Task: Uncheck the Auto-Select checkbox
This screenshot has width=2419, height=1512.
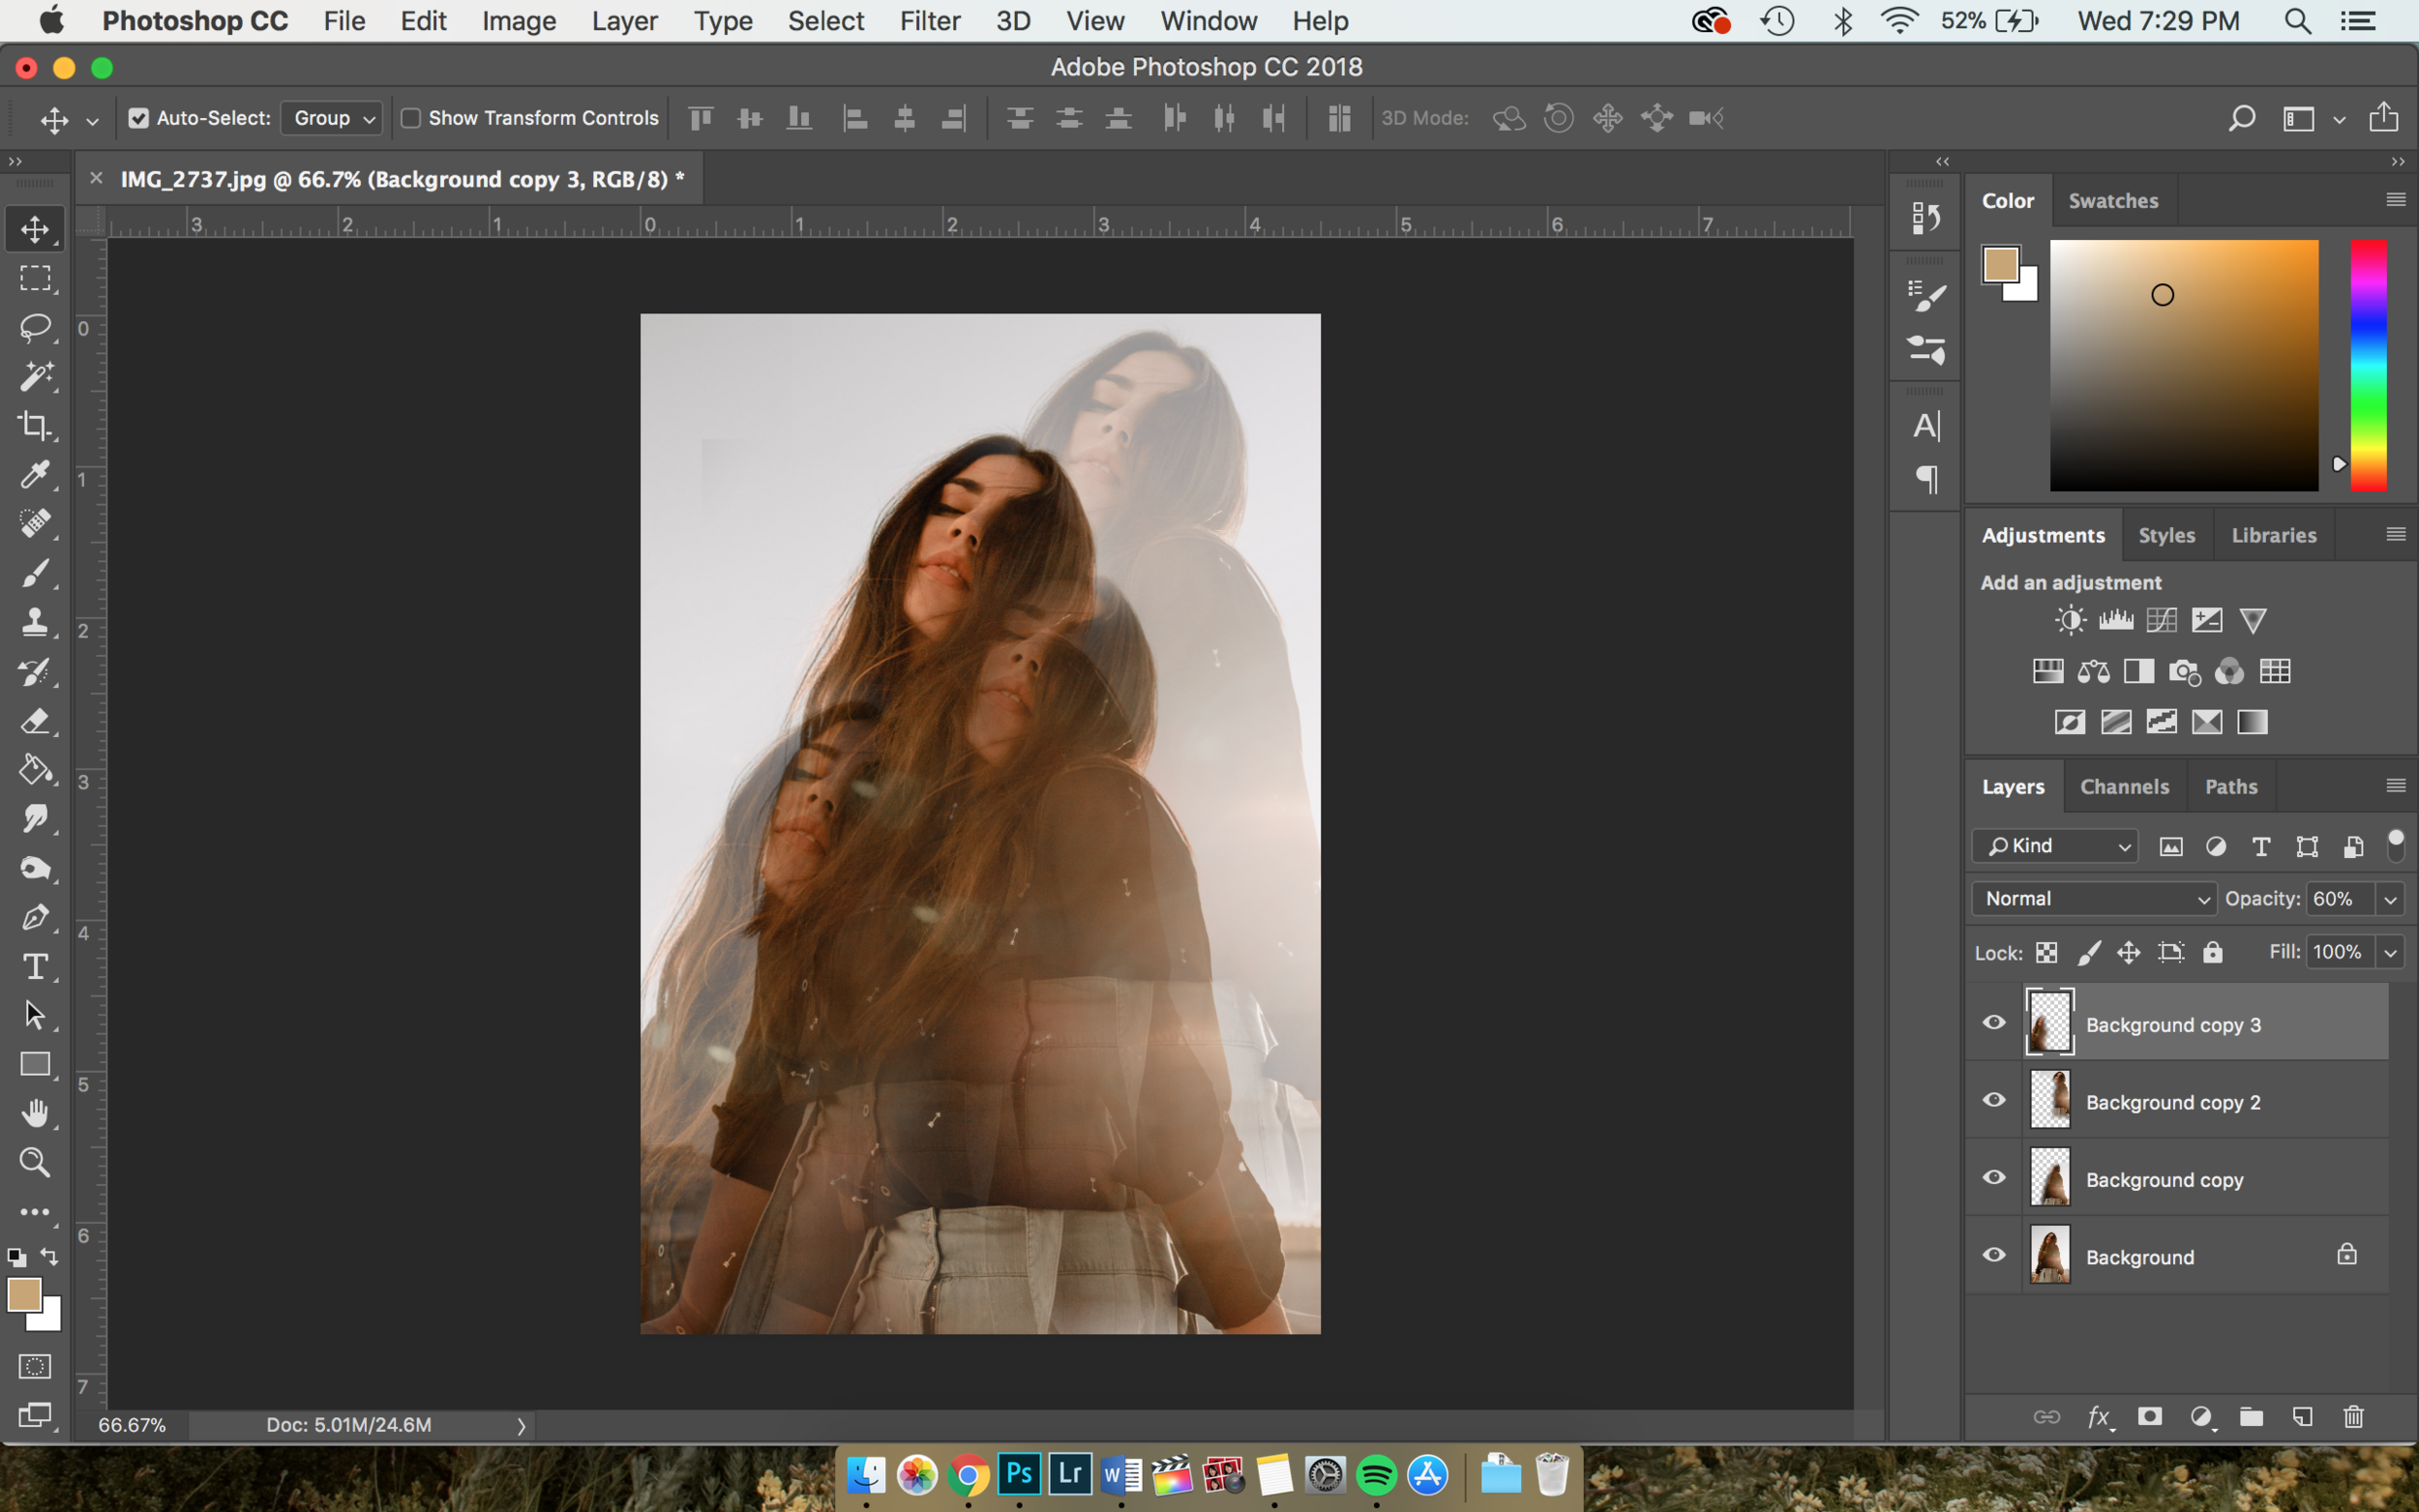Action: [x=139, y=118]
